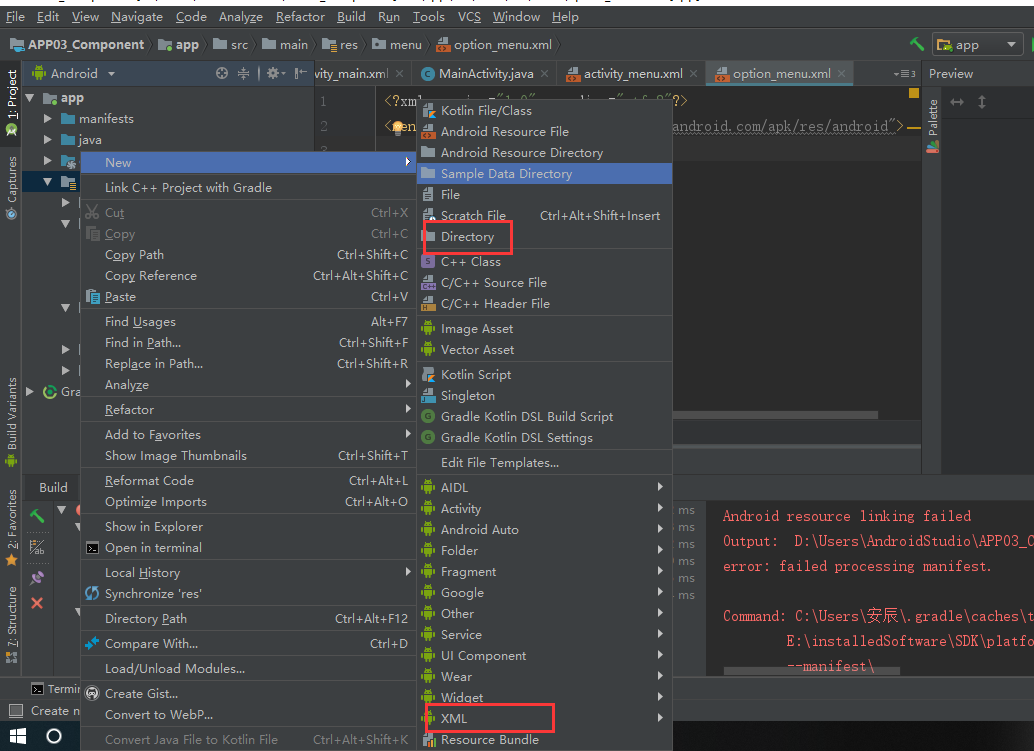Choose XML from the New submenu
The height and width of the screenshot is (751, 1034).
(x=455, y=718)
